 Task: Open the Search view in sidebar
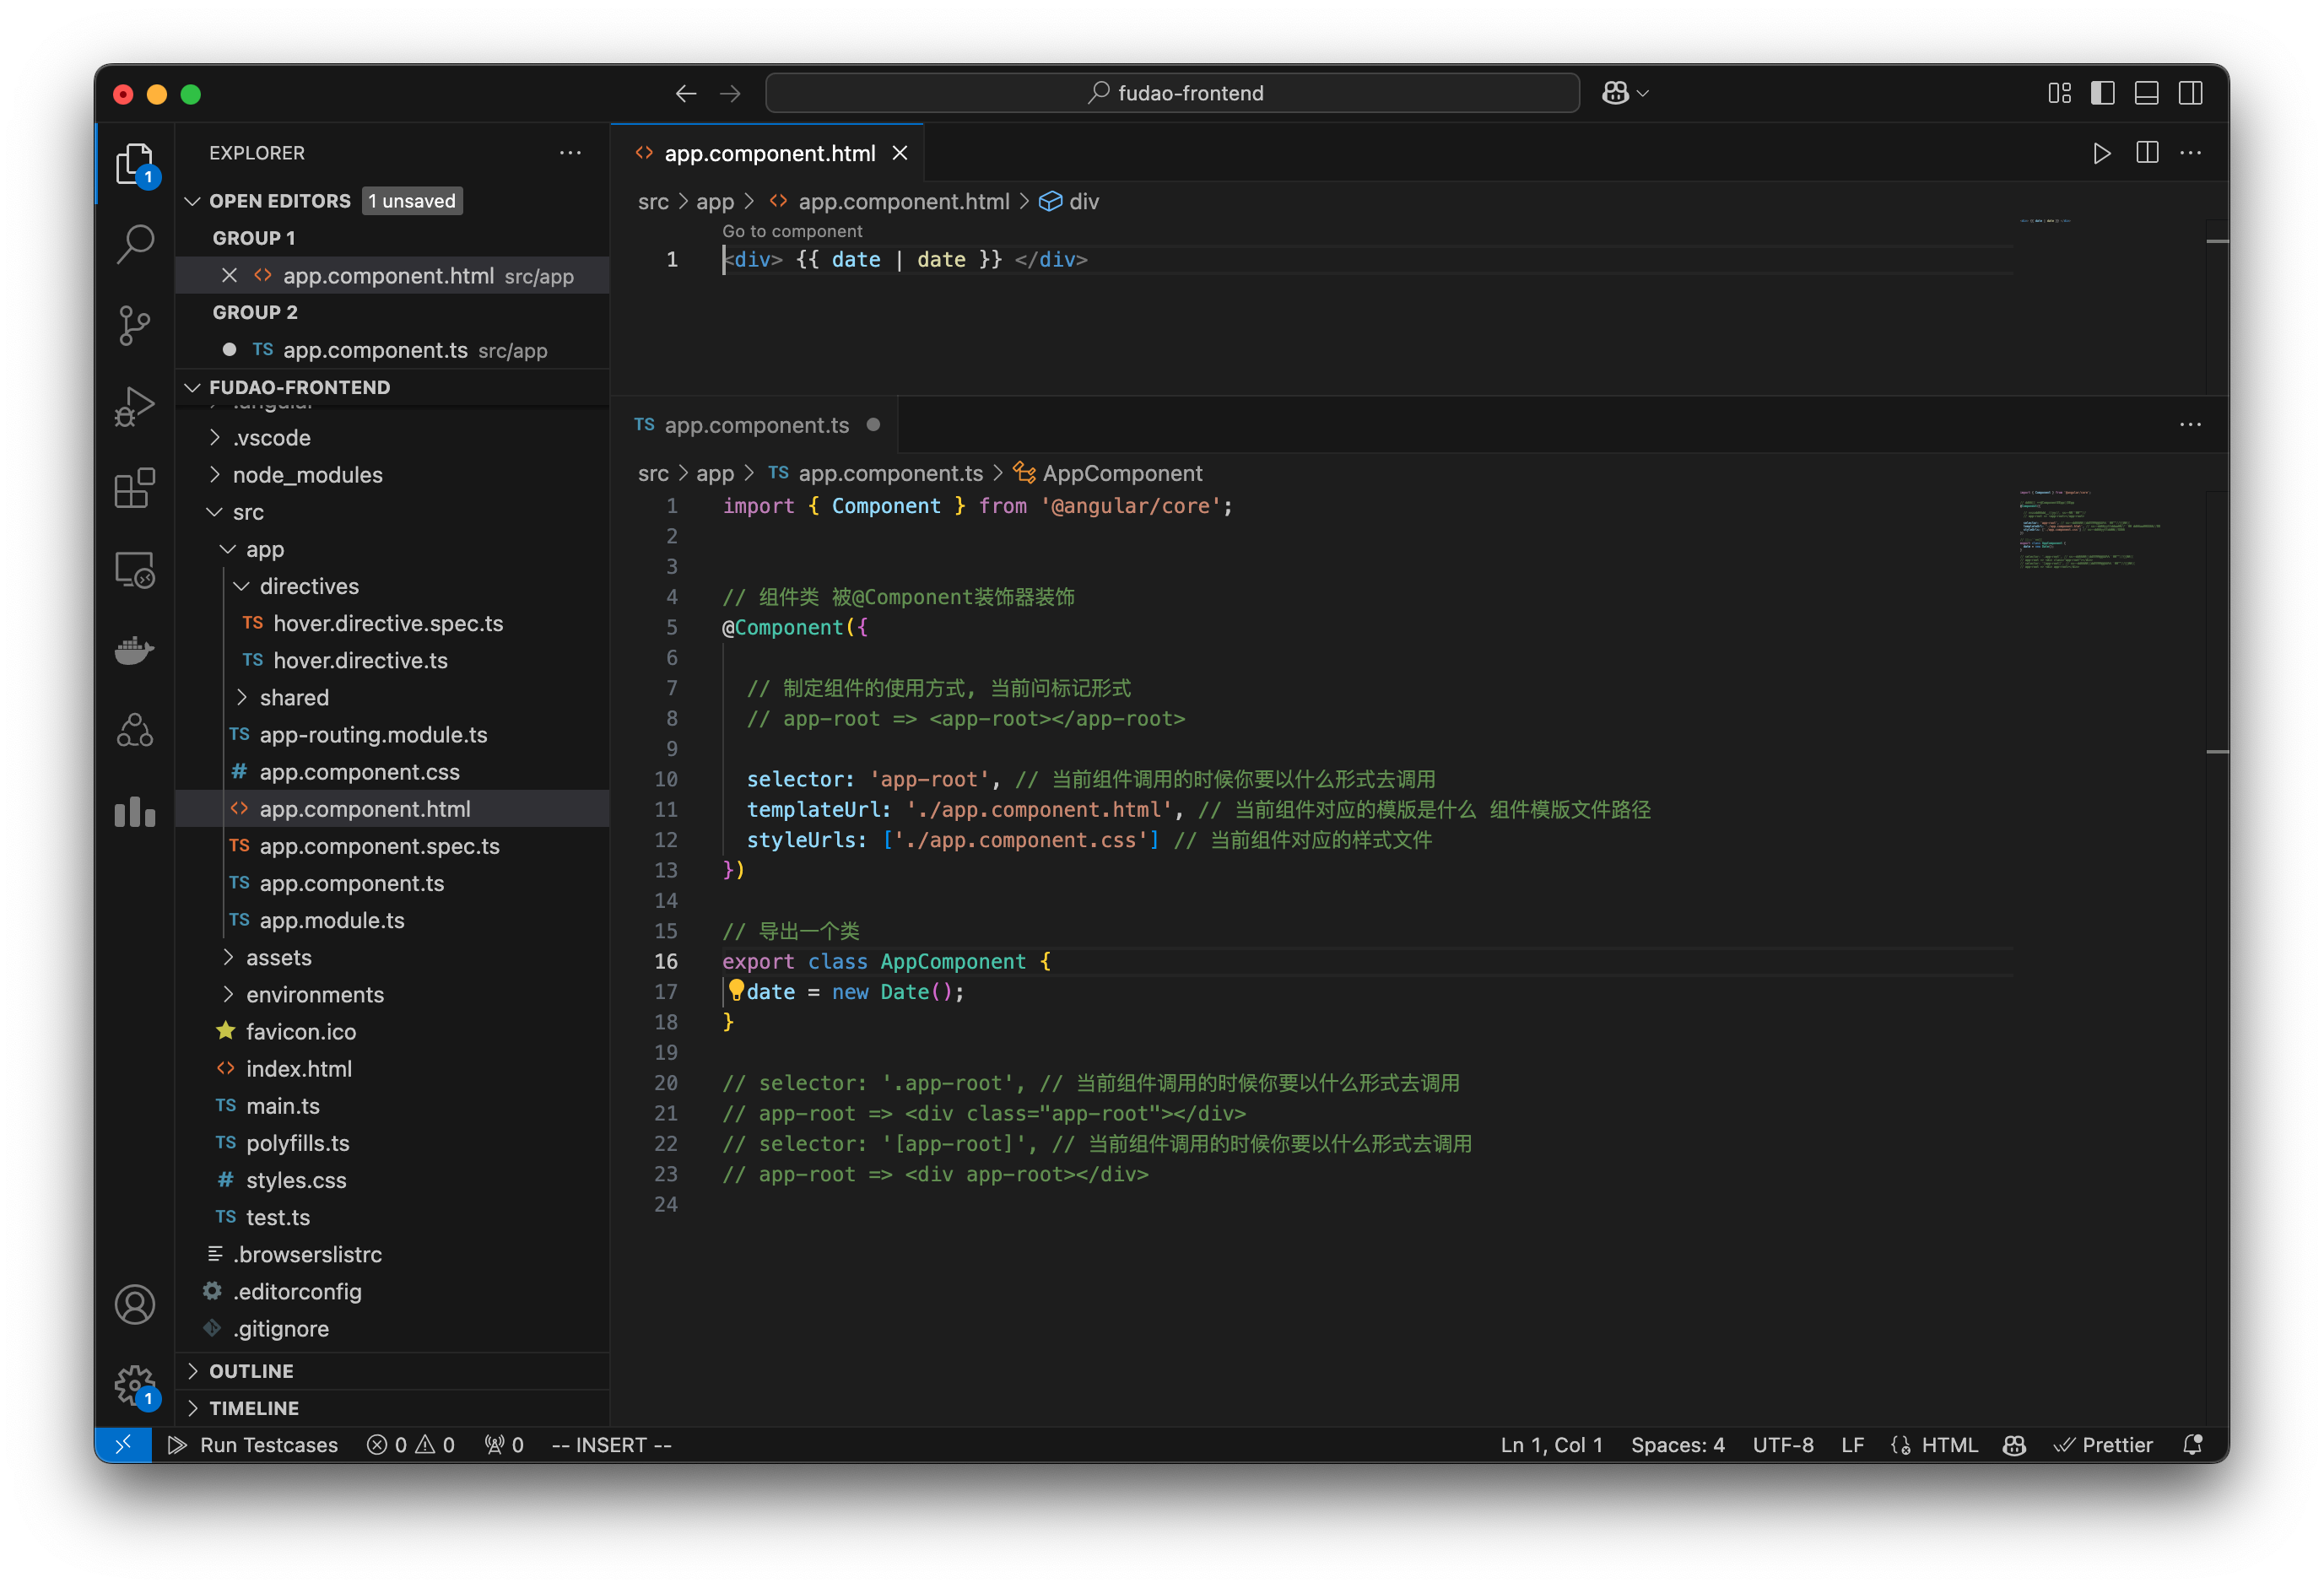(135, 243)
